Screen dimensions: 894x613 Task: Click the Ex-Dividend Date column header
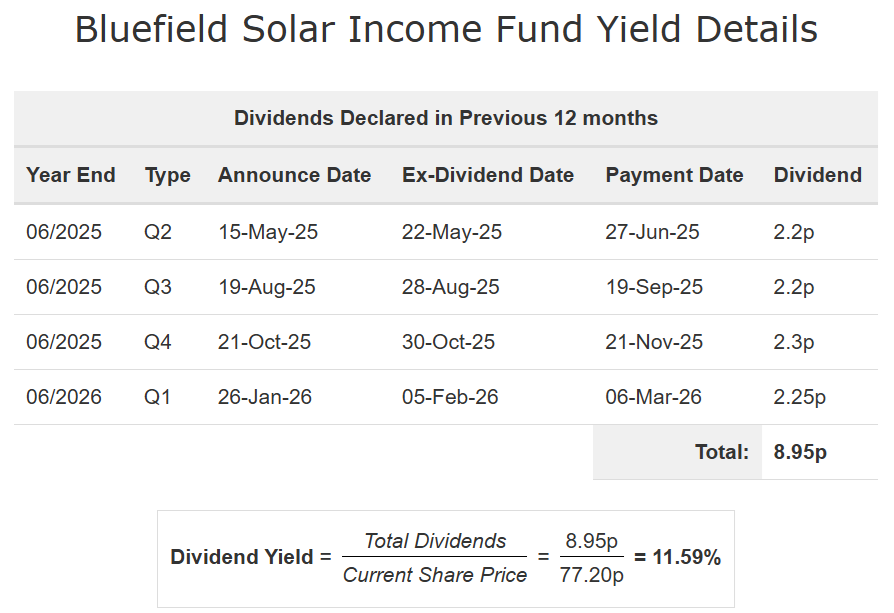488,175
